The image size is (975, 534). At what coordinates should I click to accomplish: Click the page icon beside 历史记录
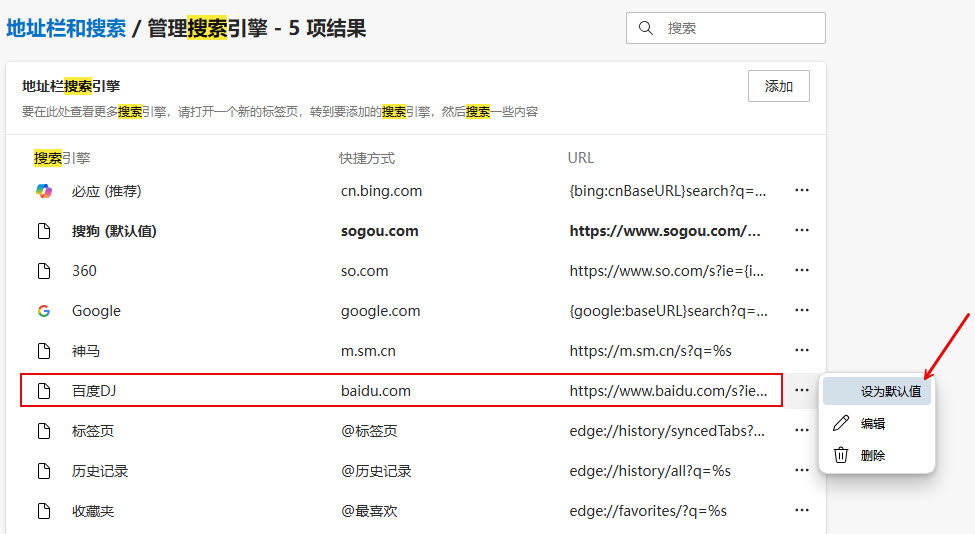click(44, 471)
